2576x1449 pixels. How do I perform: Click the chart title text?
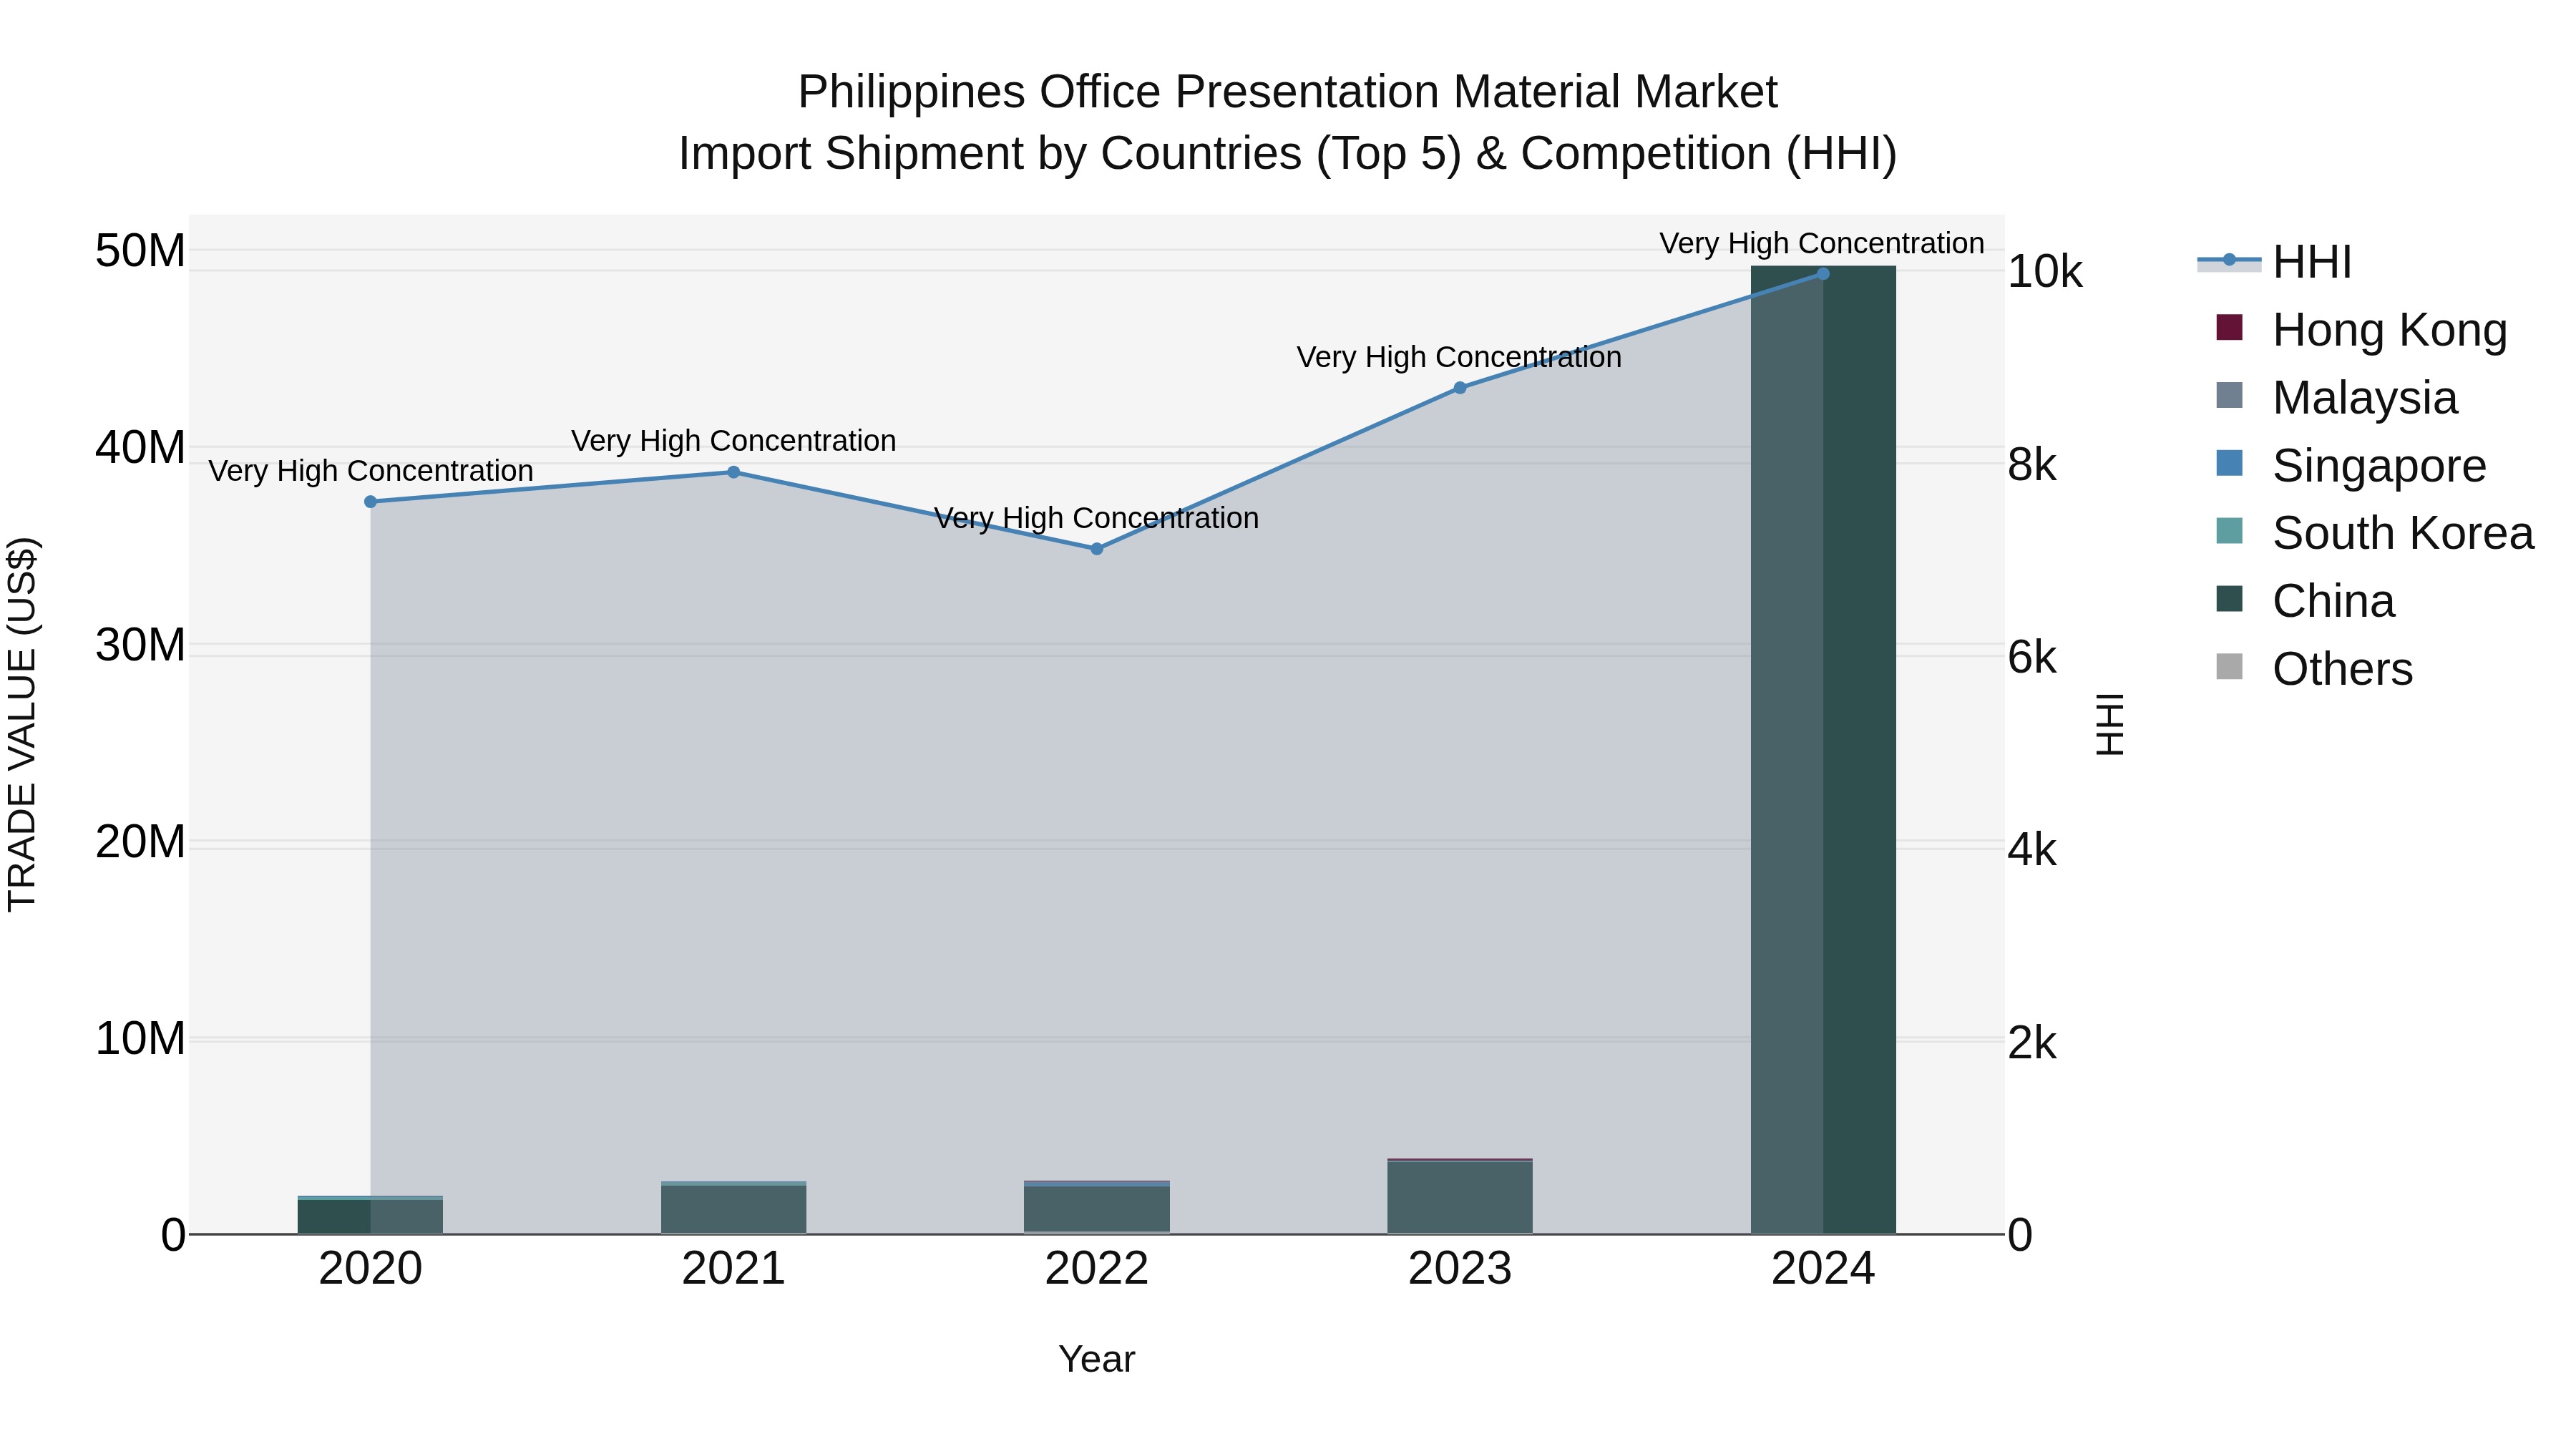pyautogui.click(x=1287, y=123)
